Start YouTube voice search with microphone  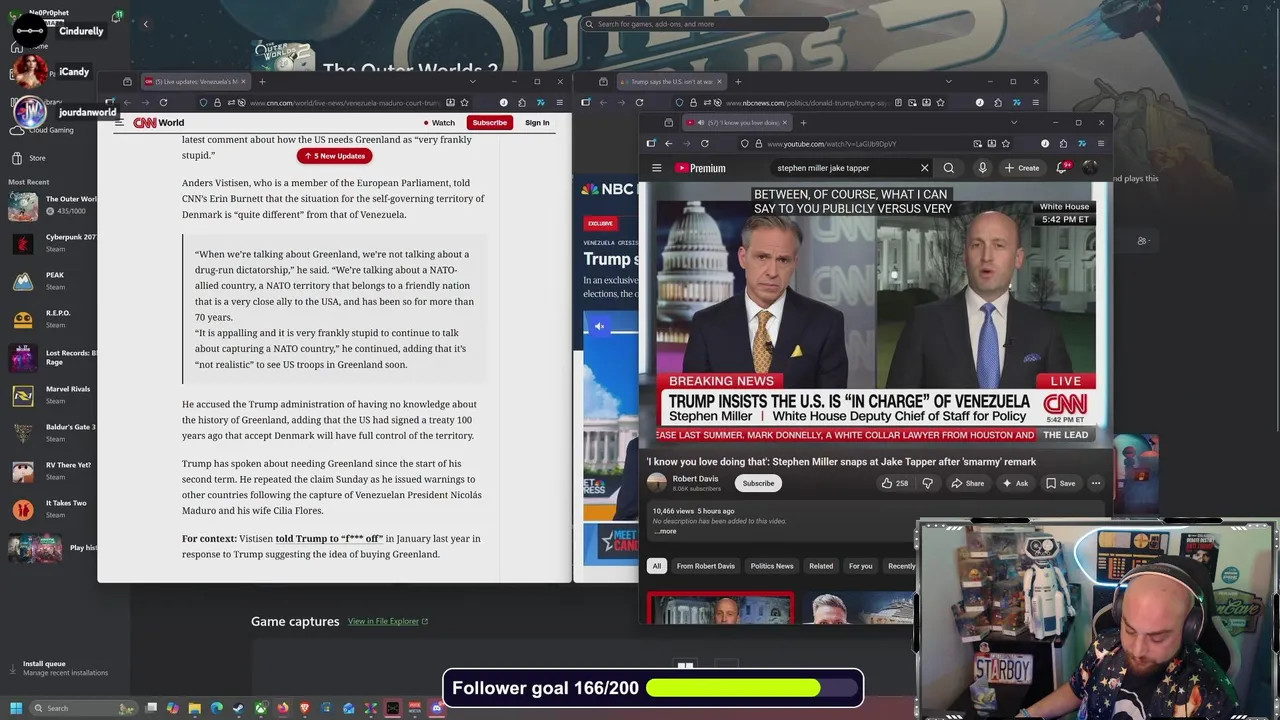[x=982, y=168]
